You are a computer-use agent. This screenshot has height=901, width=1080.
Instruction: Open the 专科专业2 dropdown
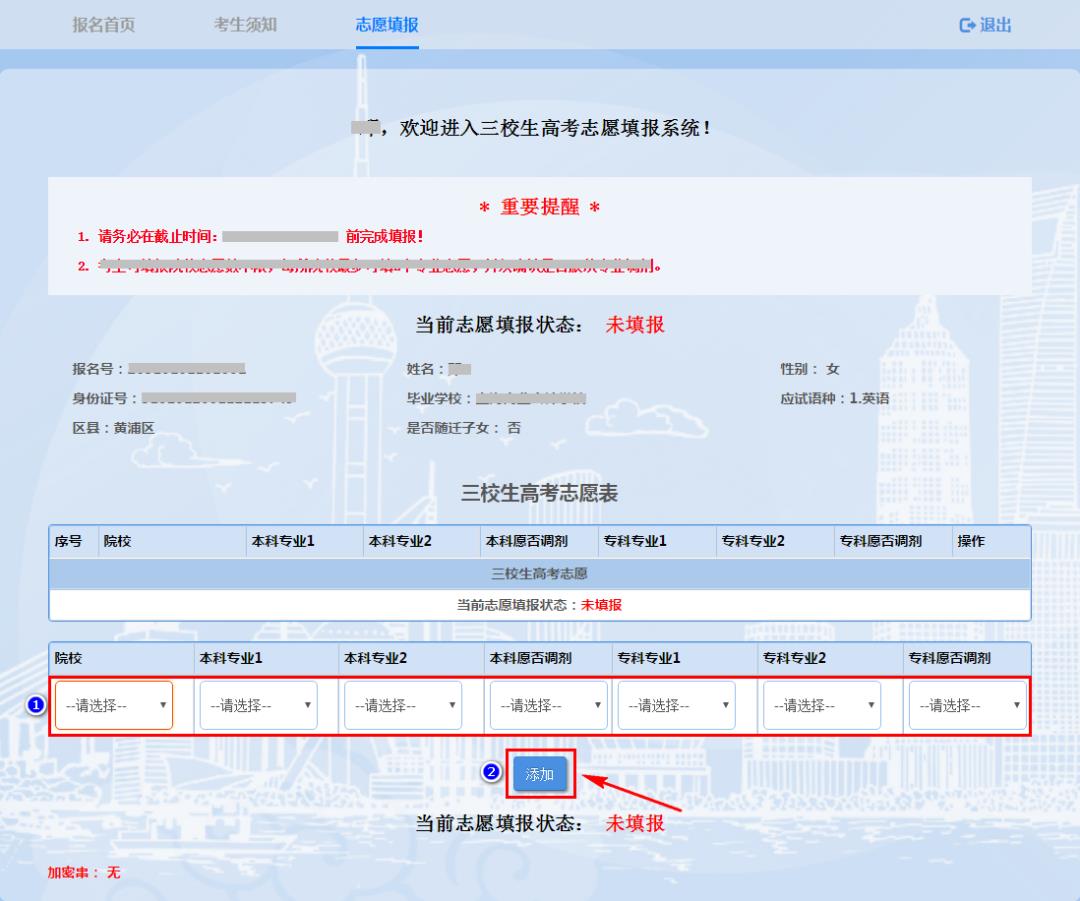(822, 705)
